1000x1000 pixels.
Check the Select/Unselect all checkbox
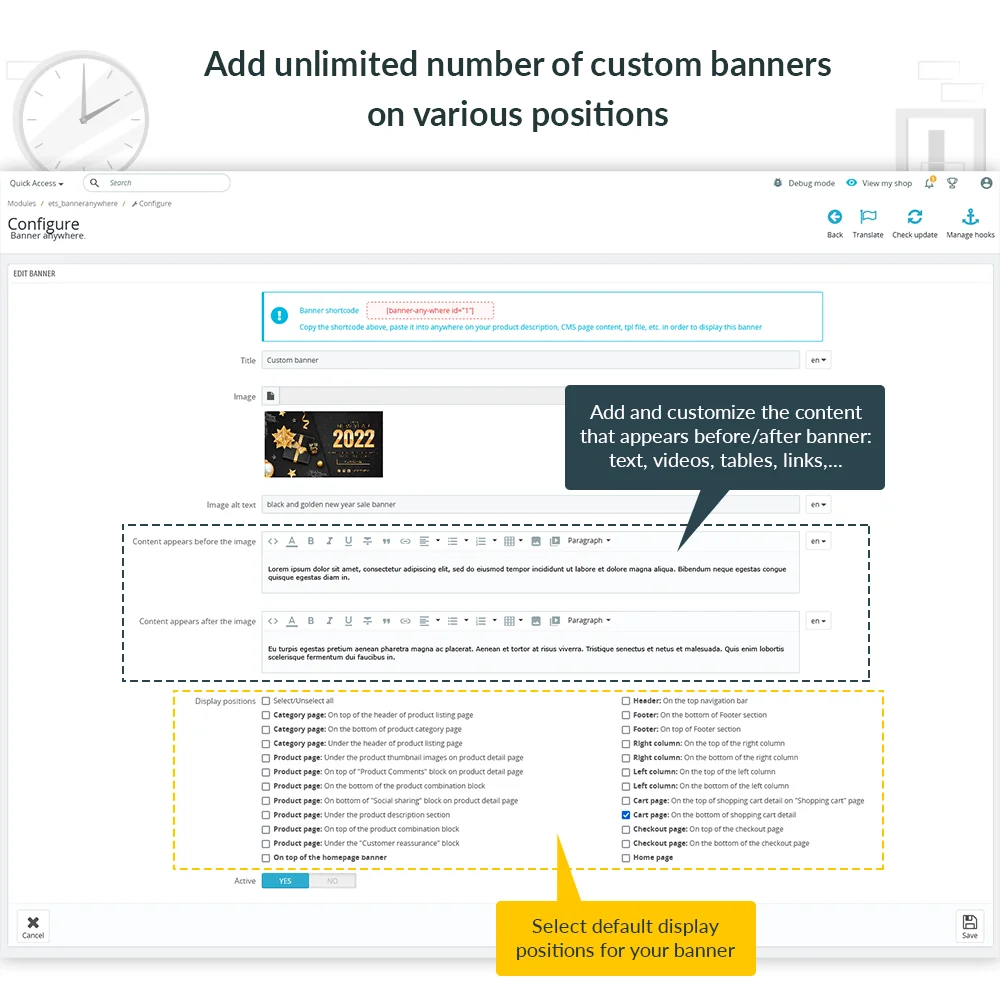(x=266, y=701)
